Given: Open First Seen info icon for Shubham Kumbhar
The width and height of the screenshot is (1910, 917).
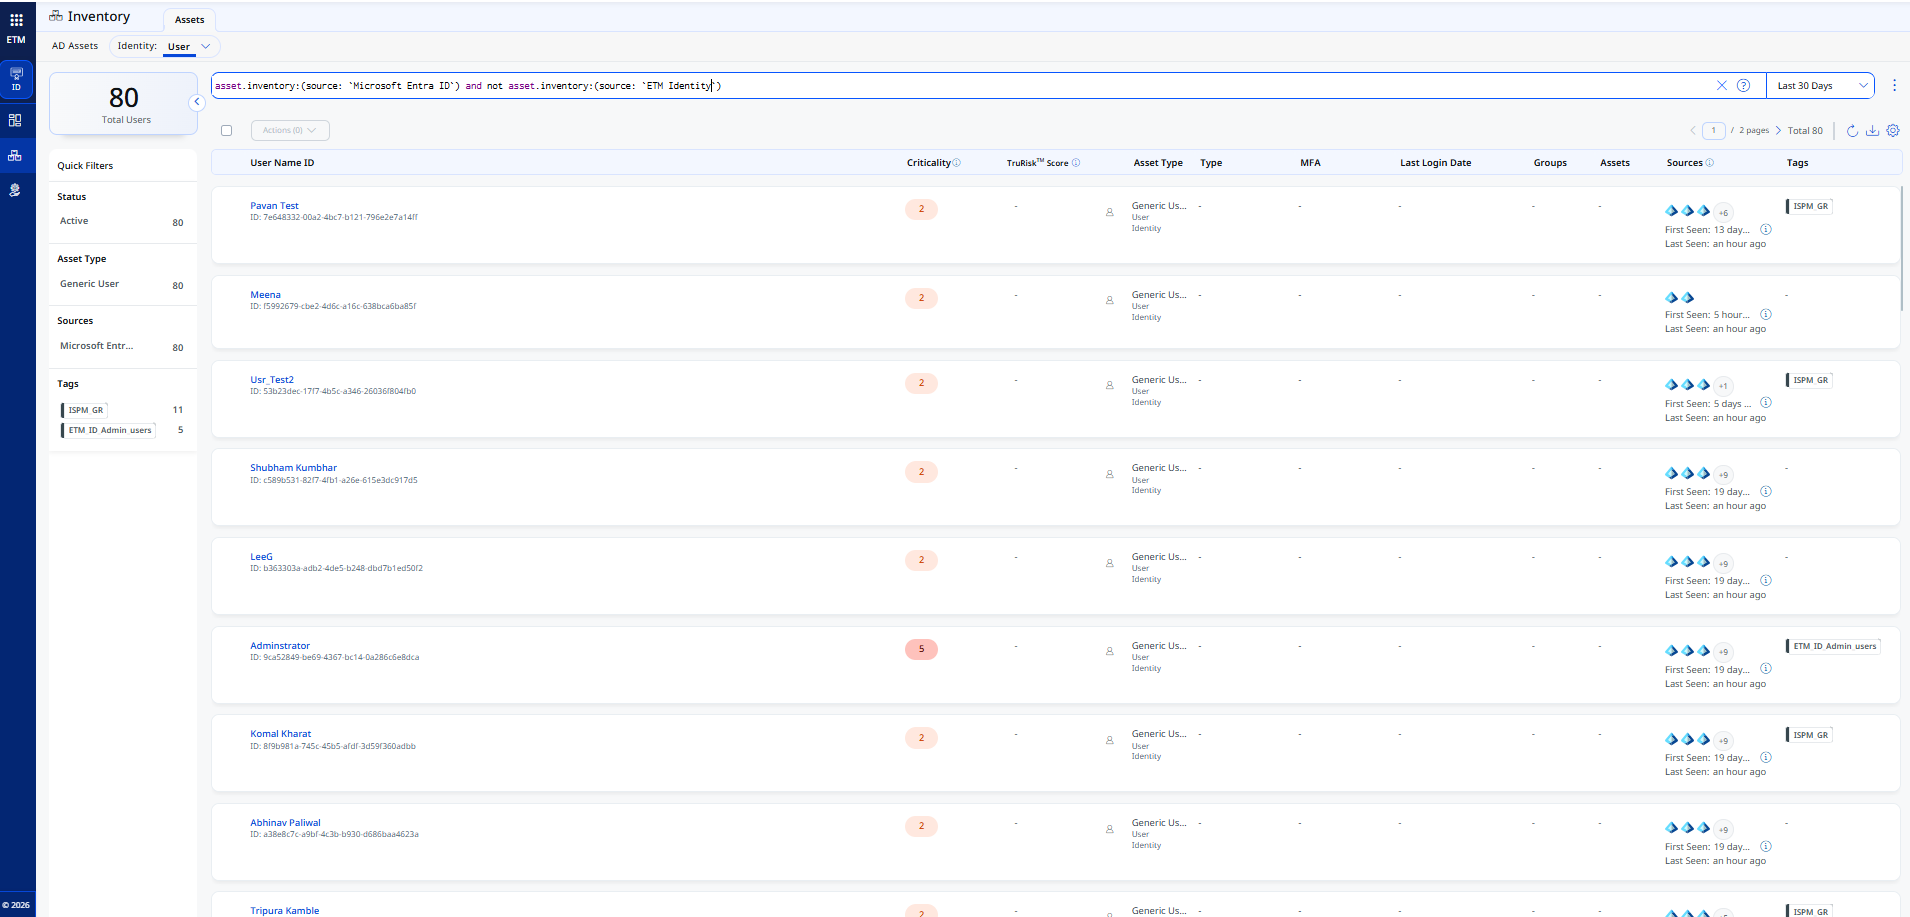Looking at the screenshot, I should tap(1766, 491).
